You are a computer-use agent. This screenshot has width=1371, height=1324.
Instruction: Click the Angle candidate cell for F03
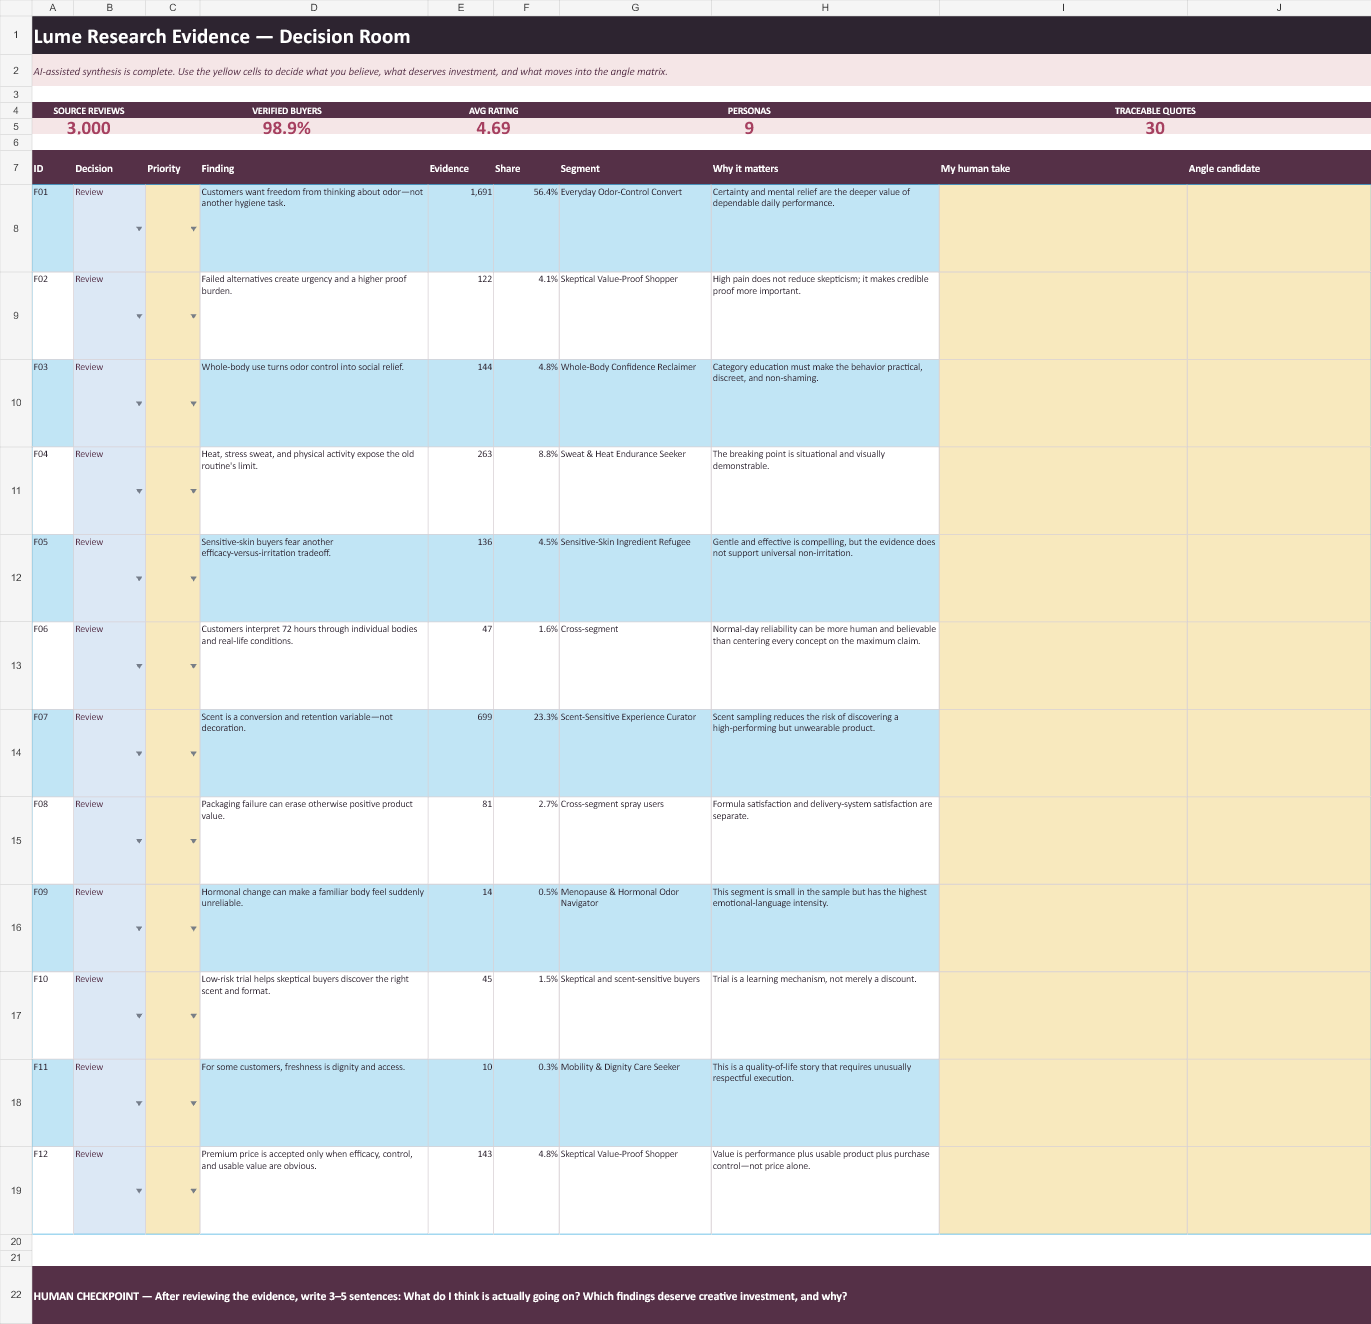[x=1279, y=403]
